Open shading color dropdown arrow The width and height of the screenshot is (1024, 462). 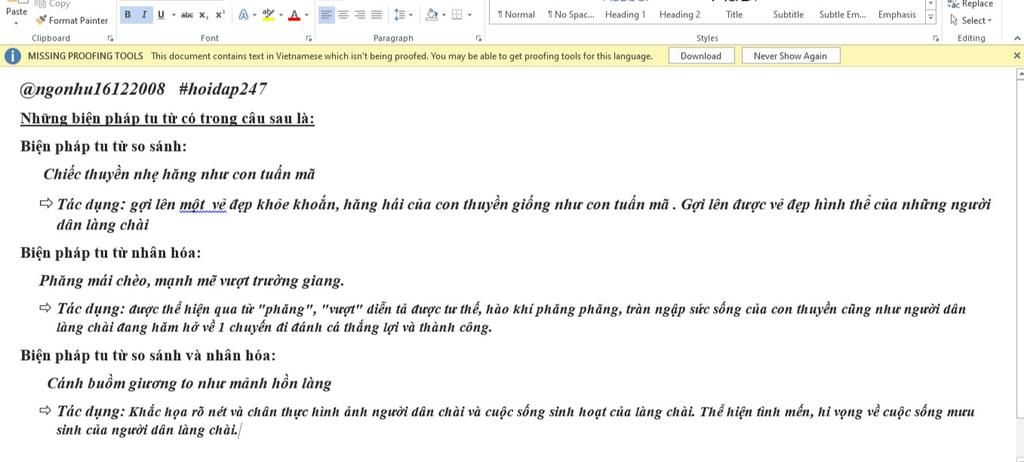[444, 14]
